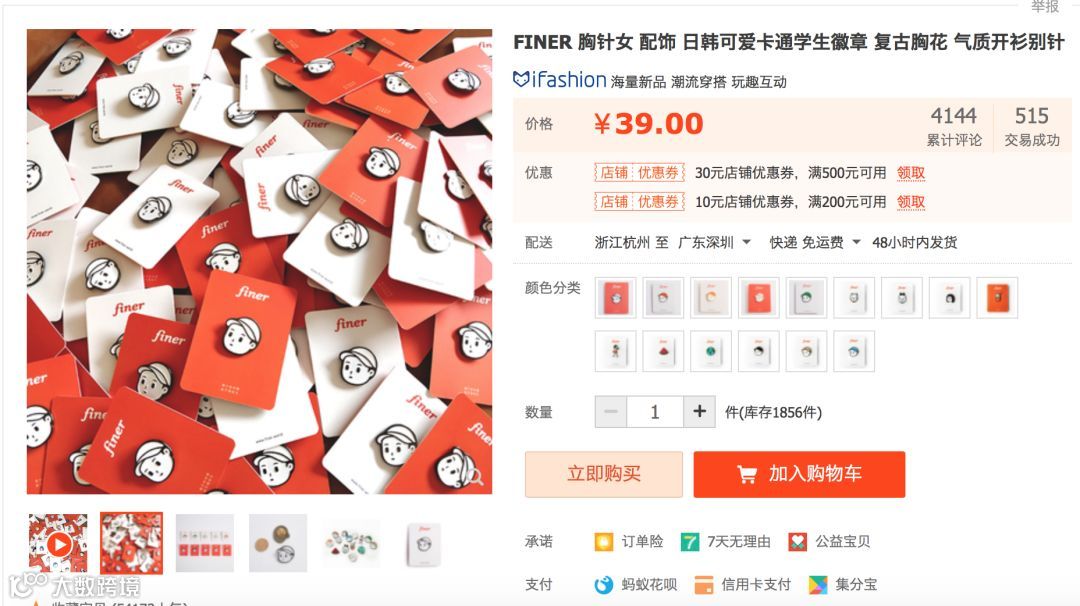This screenshot has height=606, width=1080.
Task: Click the 信用卡支付 card icon
Action: pyautogui.click(x=703, y=585)
